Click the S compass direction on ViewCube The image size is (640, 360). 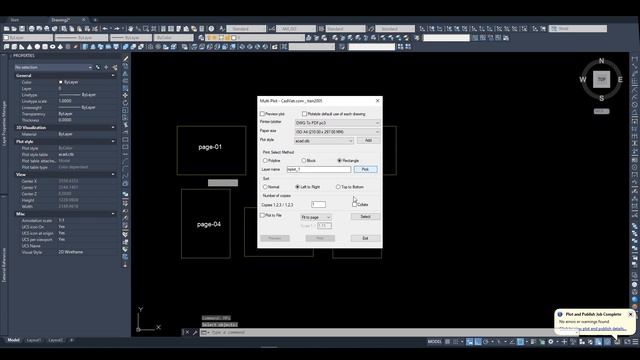point(601,98)
